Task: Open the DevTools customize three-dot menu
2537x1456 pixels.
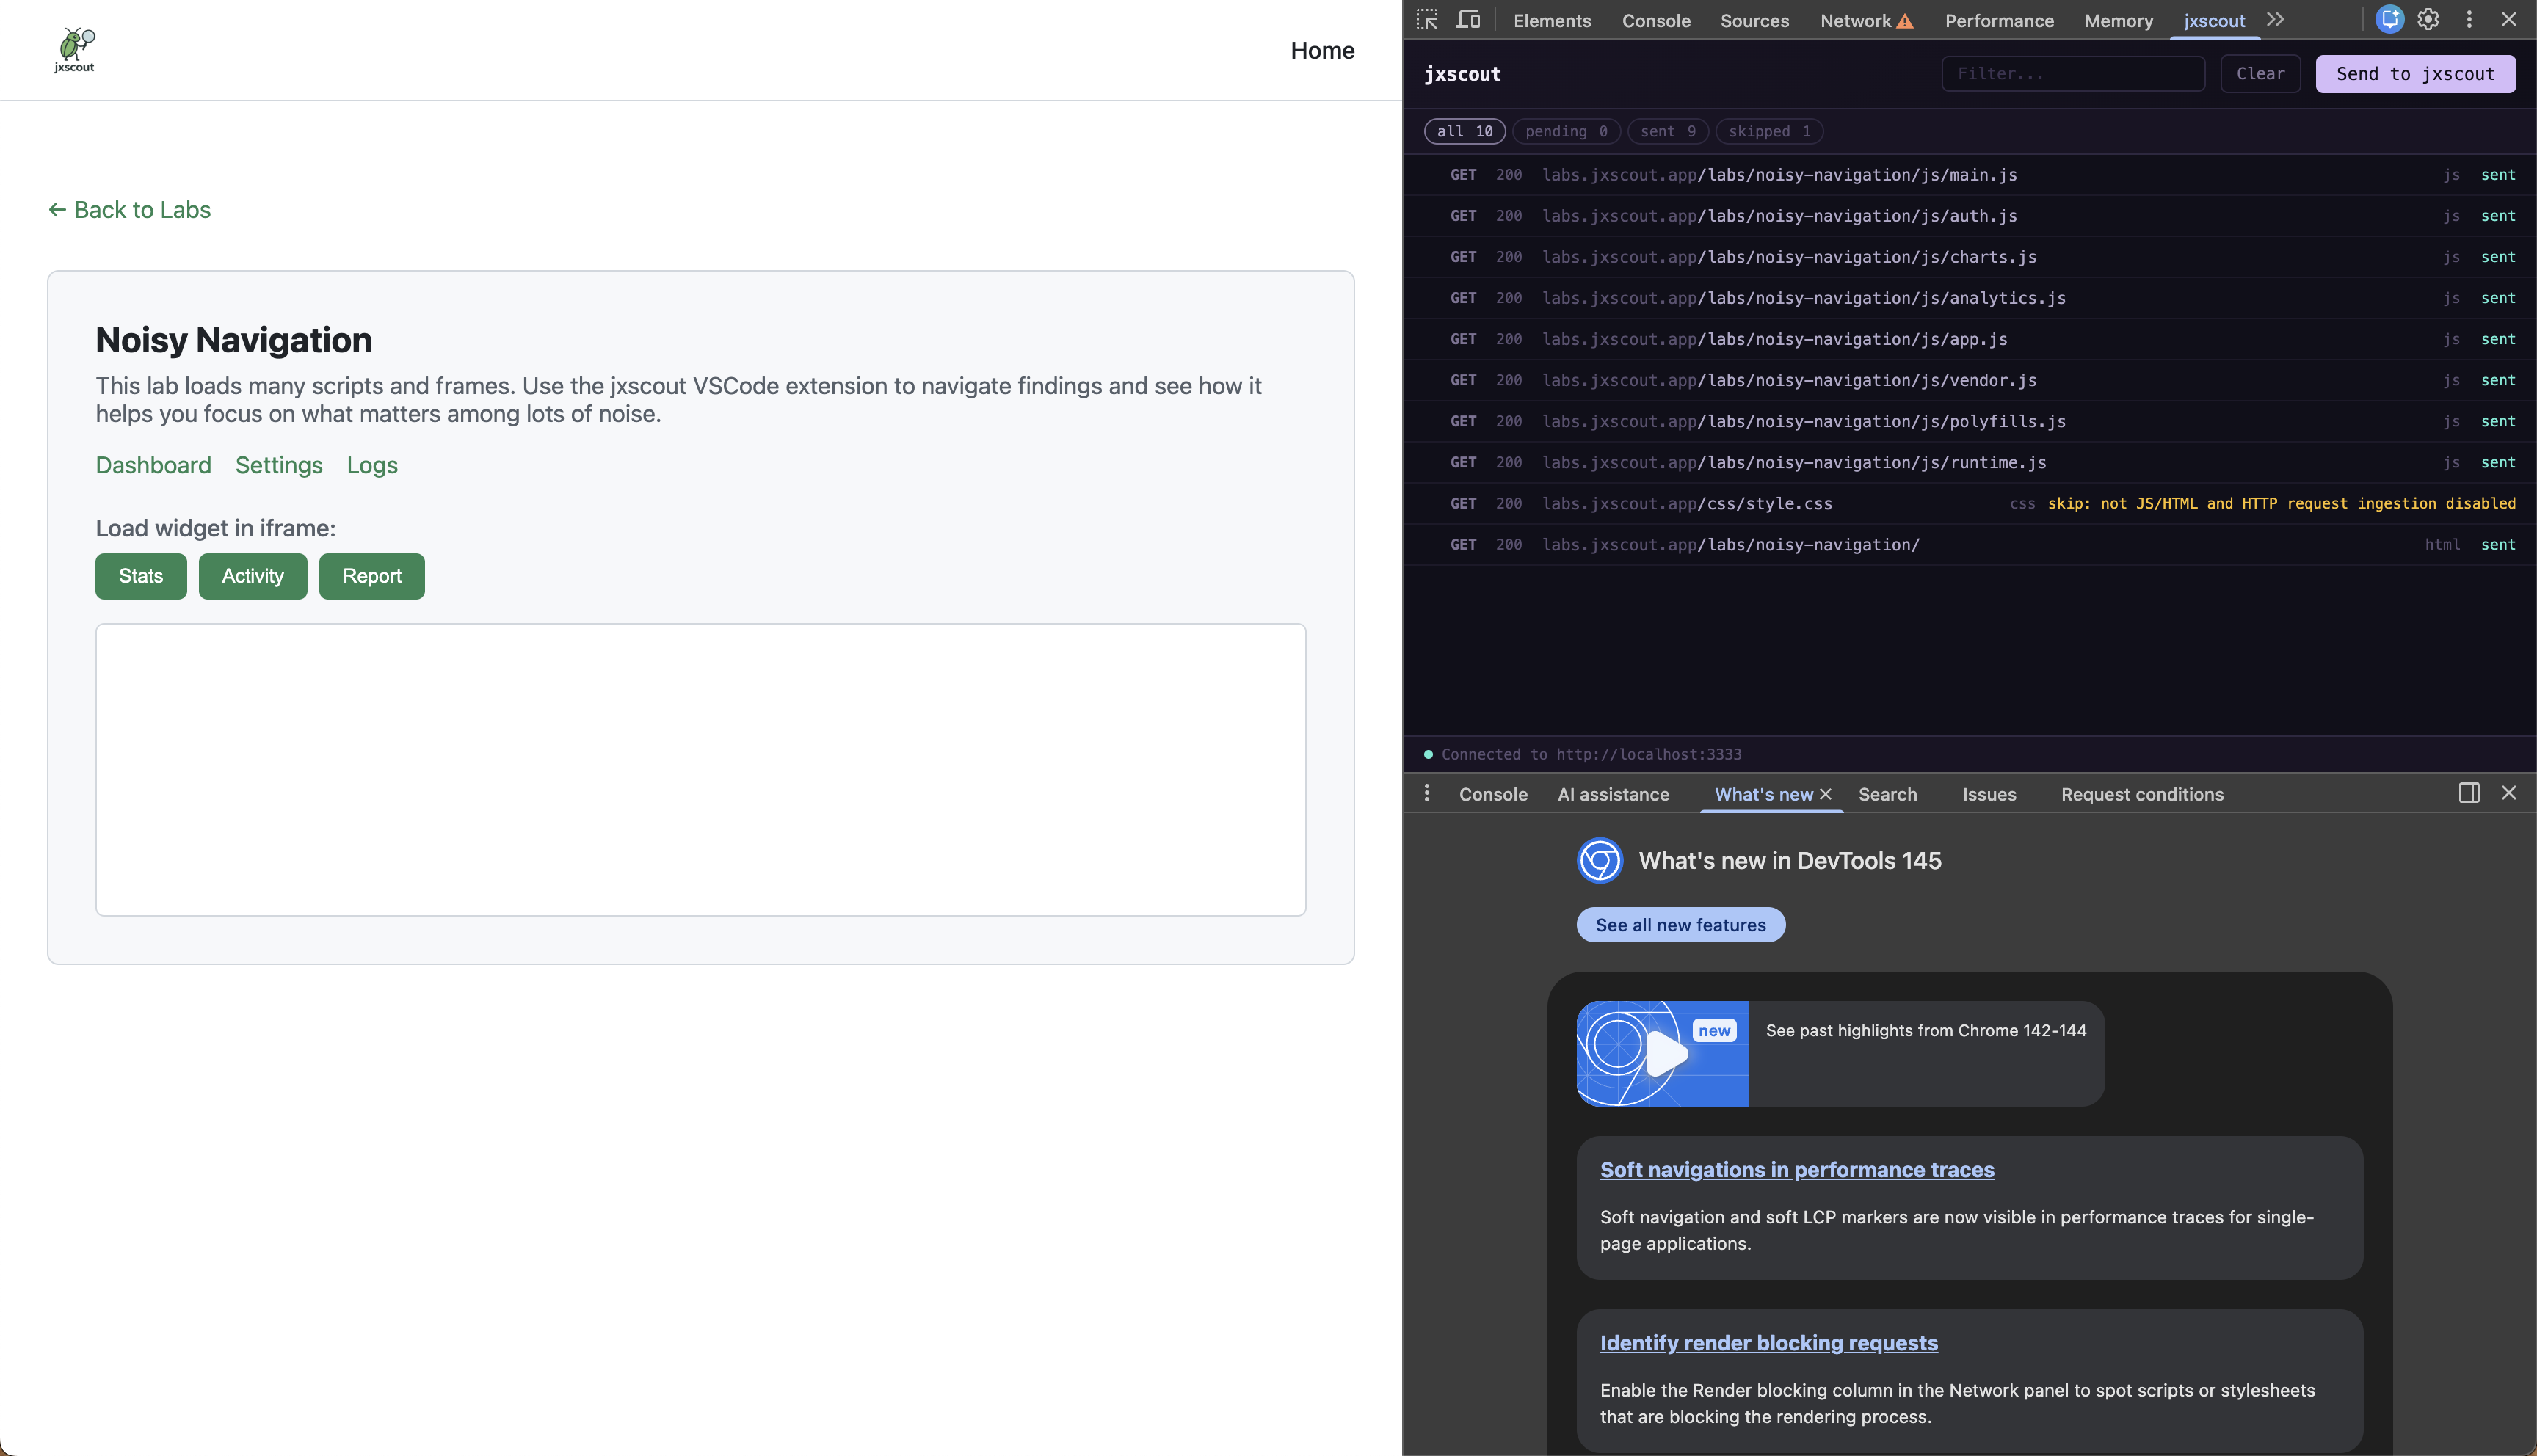Action: (x=2469, y=20)
